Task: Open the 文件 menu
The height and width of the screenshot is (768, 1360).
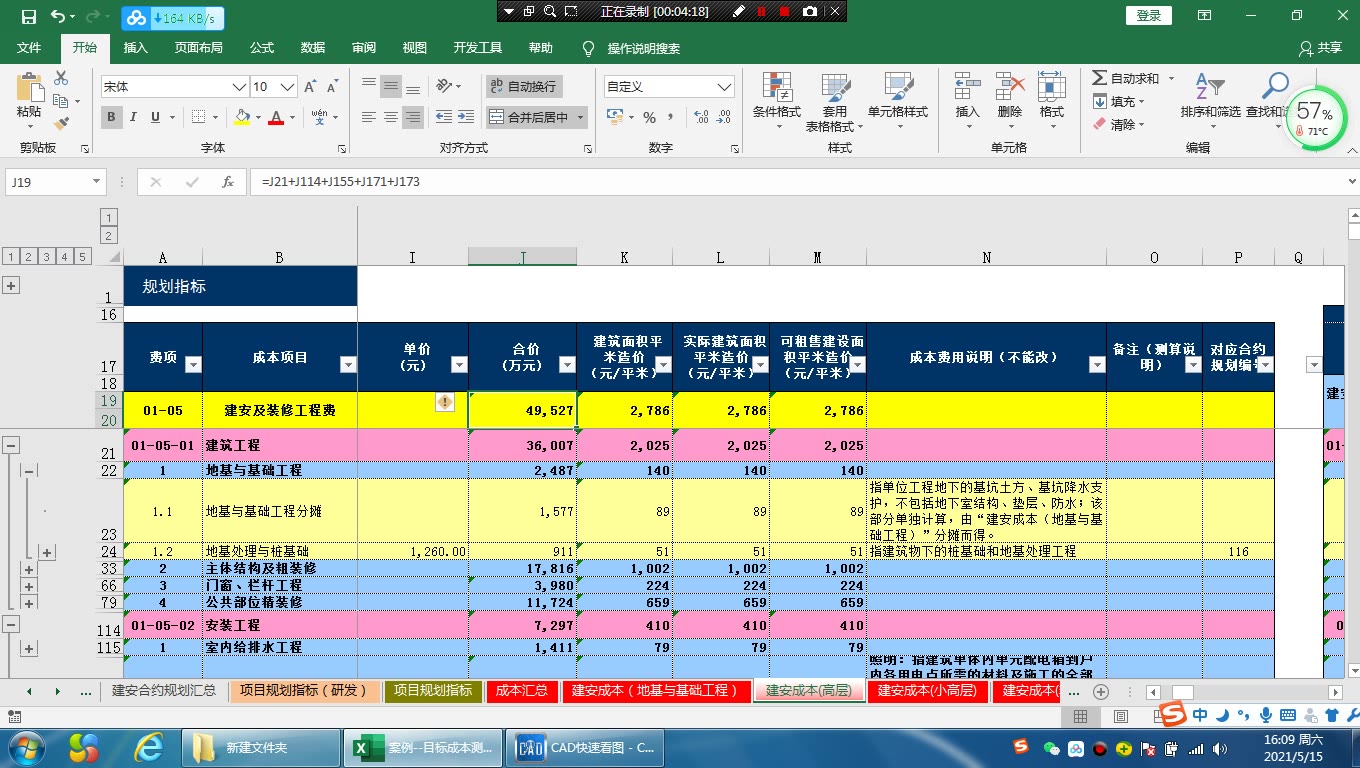Action: 29,48
